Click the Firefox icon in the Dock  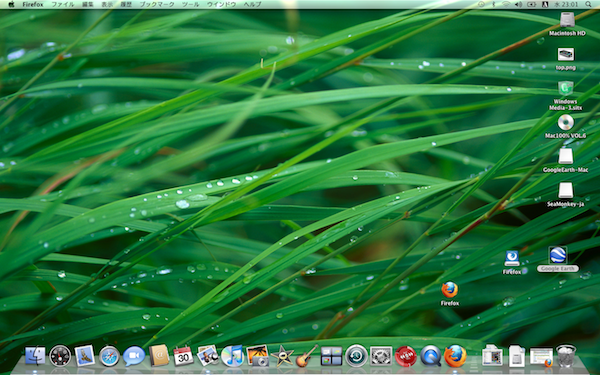(x=455, y=355)
